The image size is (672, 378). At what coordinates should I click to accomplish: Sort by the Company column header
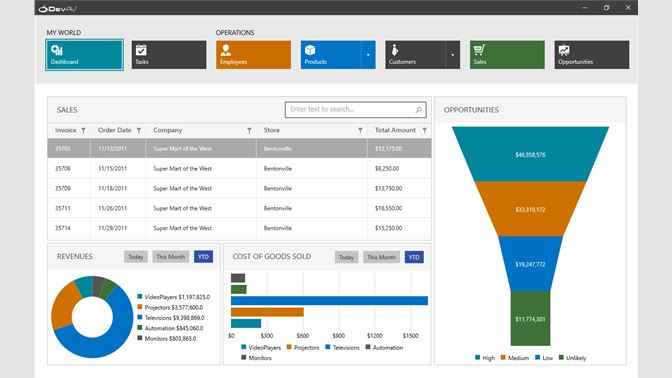(x=168, y=130)
